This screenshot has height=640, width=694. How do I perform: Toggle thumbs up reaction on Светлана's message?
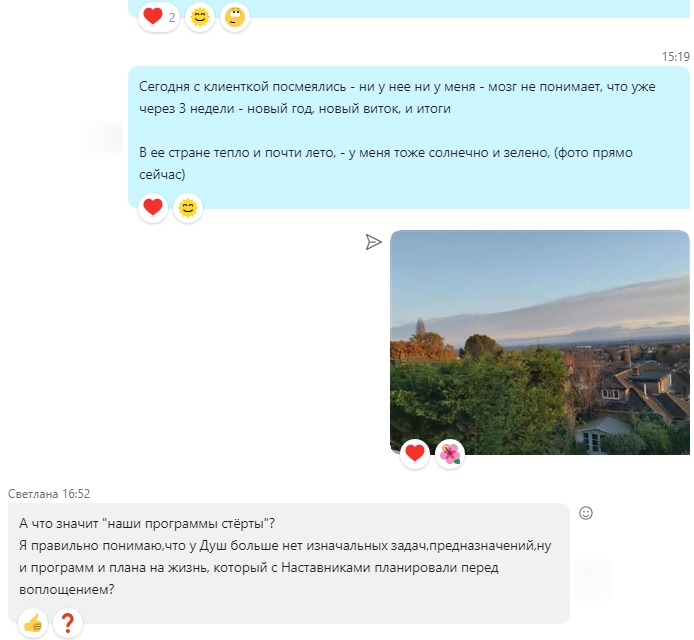(x=34, y=624)
